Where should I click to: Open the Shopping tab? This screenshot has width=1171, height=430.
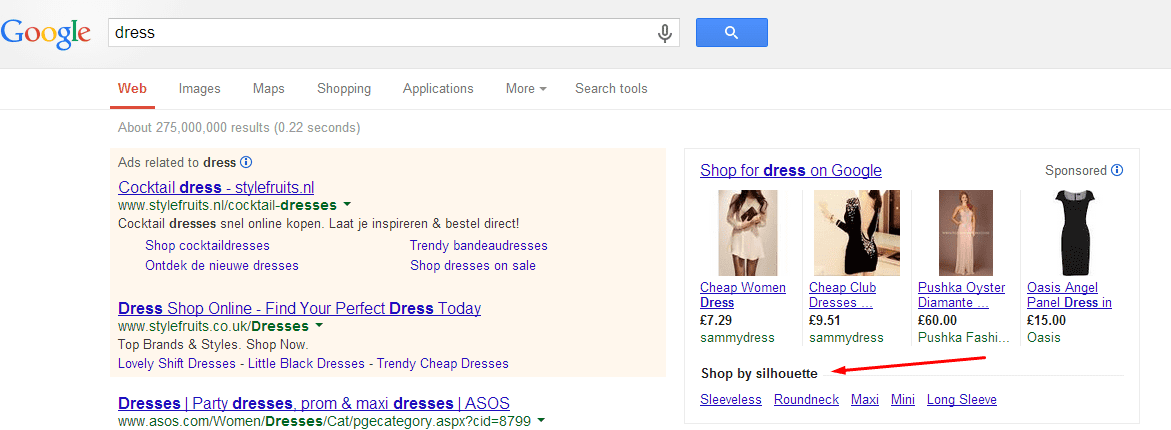click(x=344, y=88)
